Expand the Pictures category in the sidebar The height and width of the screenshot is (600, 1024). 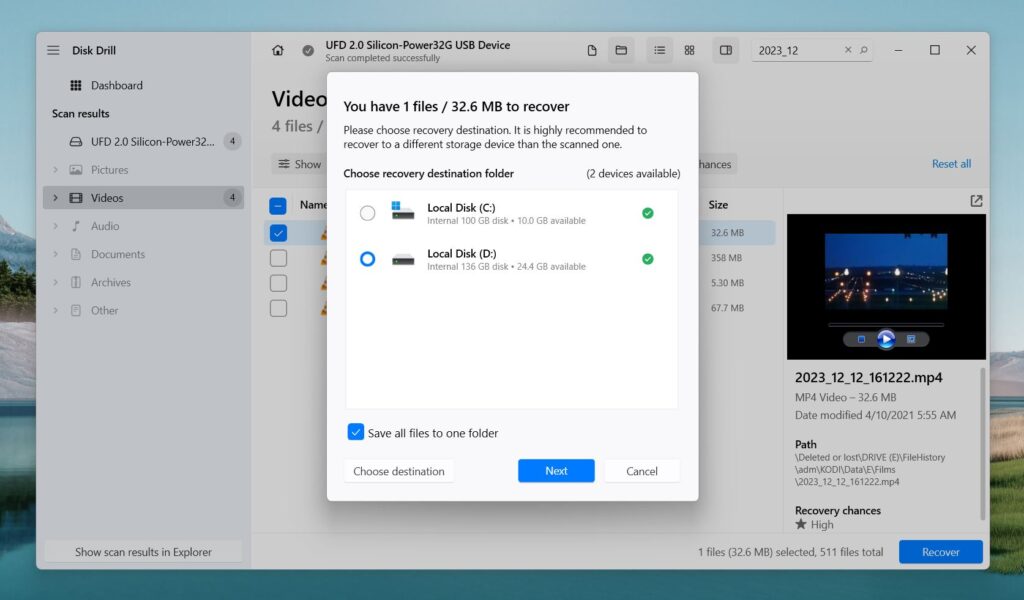[57, 169]
